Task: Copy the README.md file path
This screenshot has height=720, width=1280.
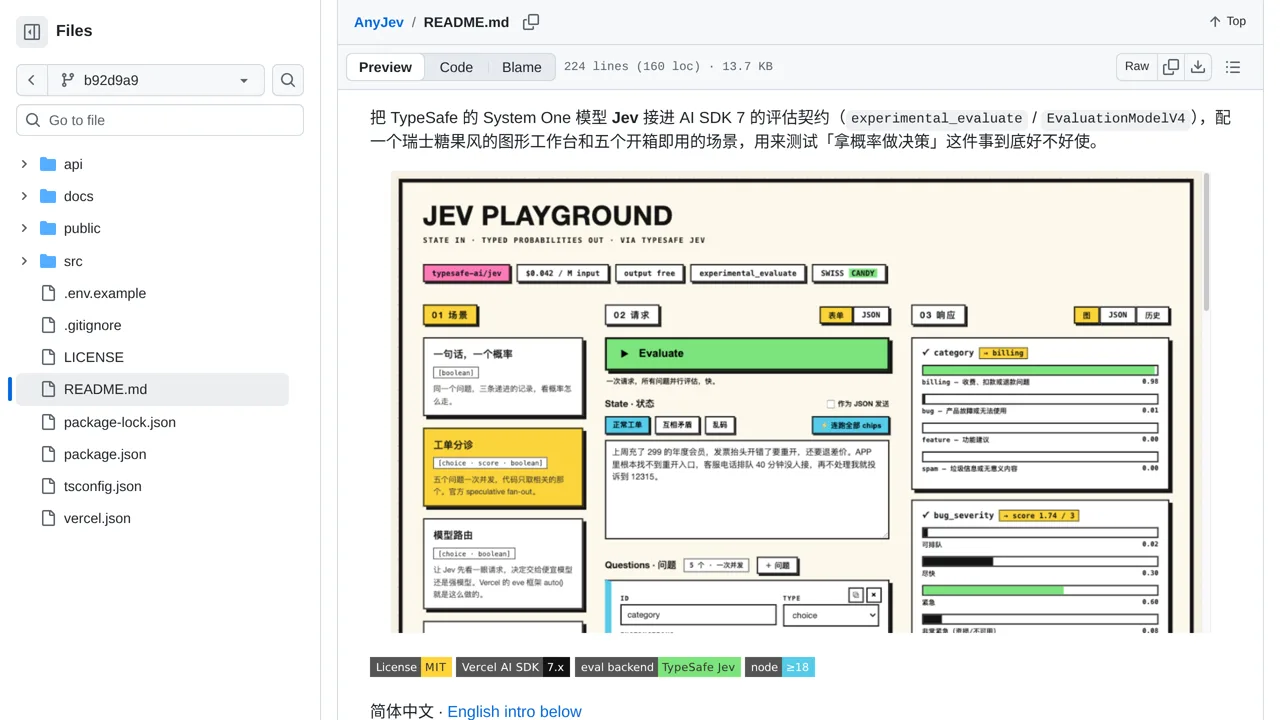Action: (531, 22)
